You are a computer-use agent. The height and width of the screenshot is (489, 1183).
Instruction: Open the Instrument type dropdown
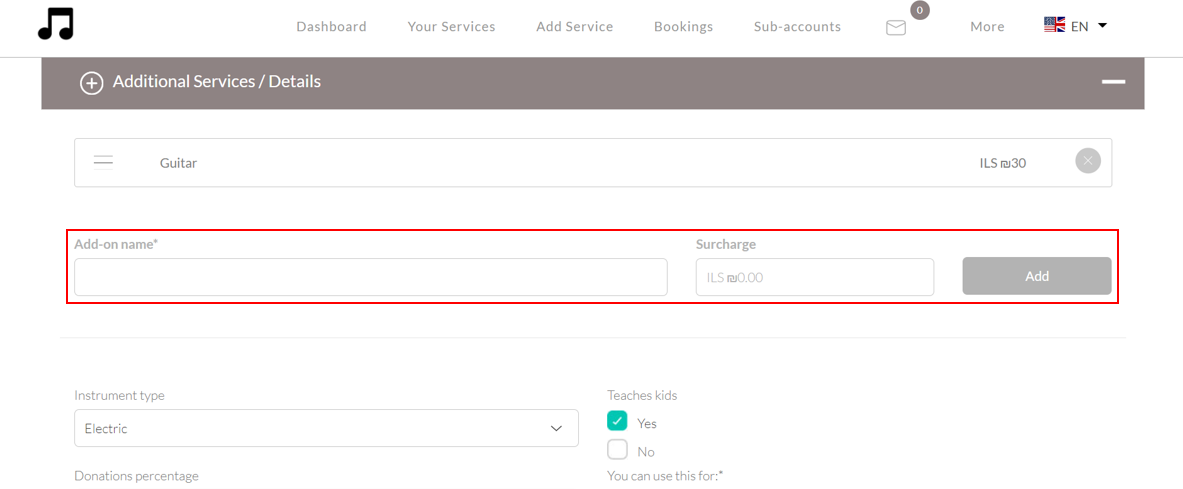coord(326,428)
